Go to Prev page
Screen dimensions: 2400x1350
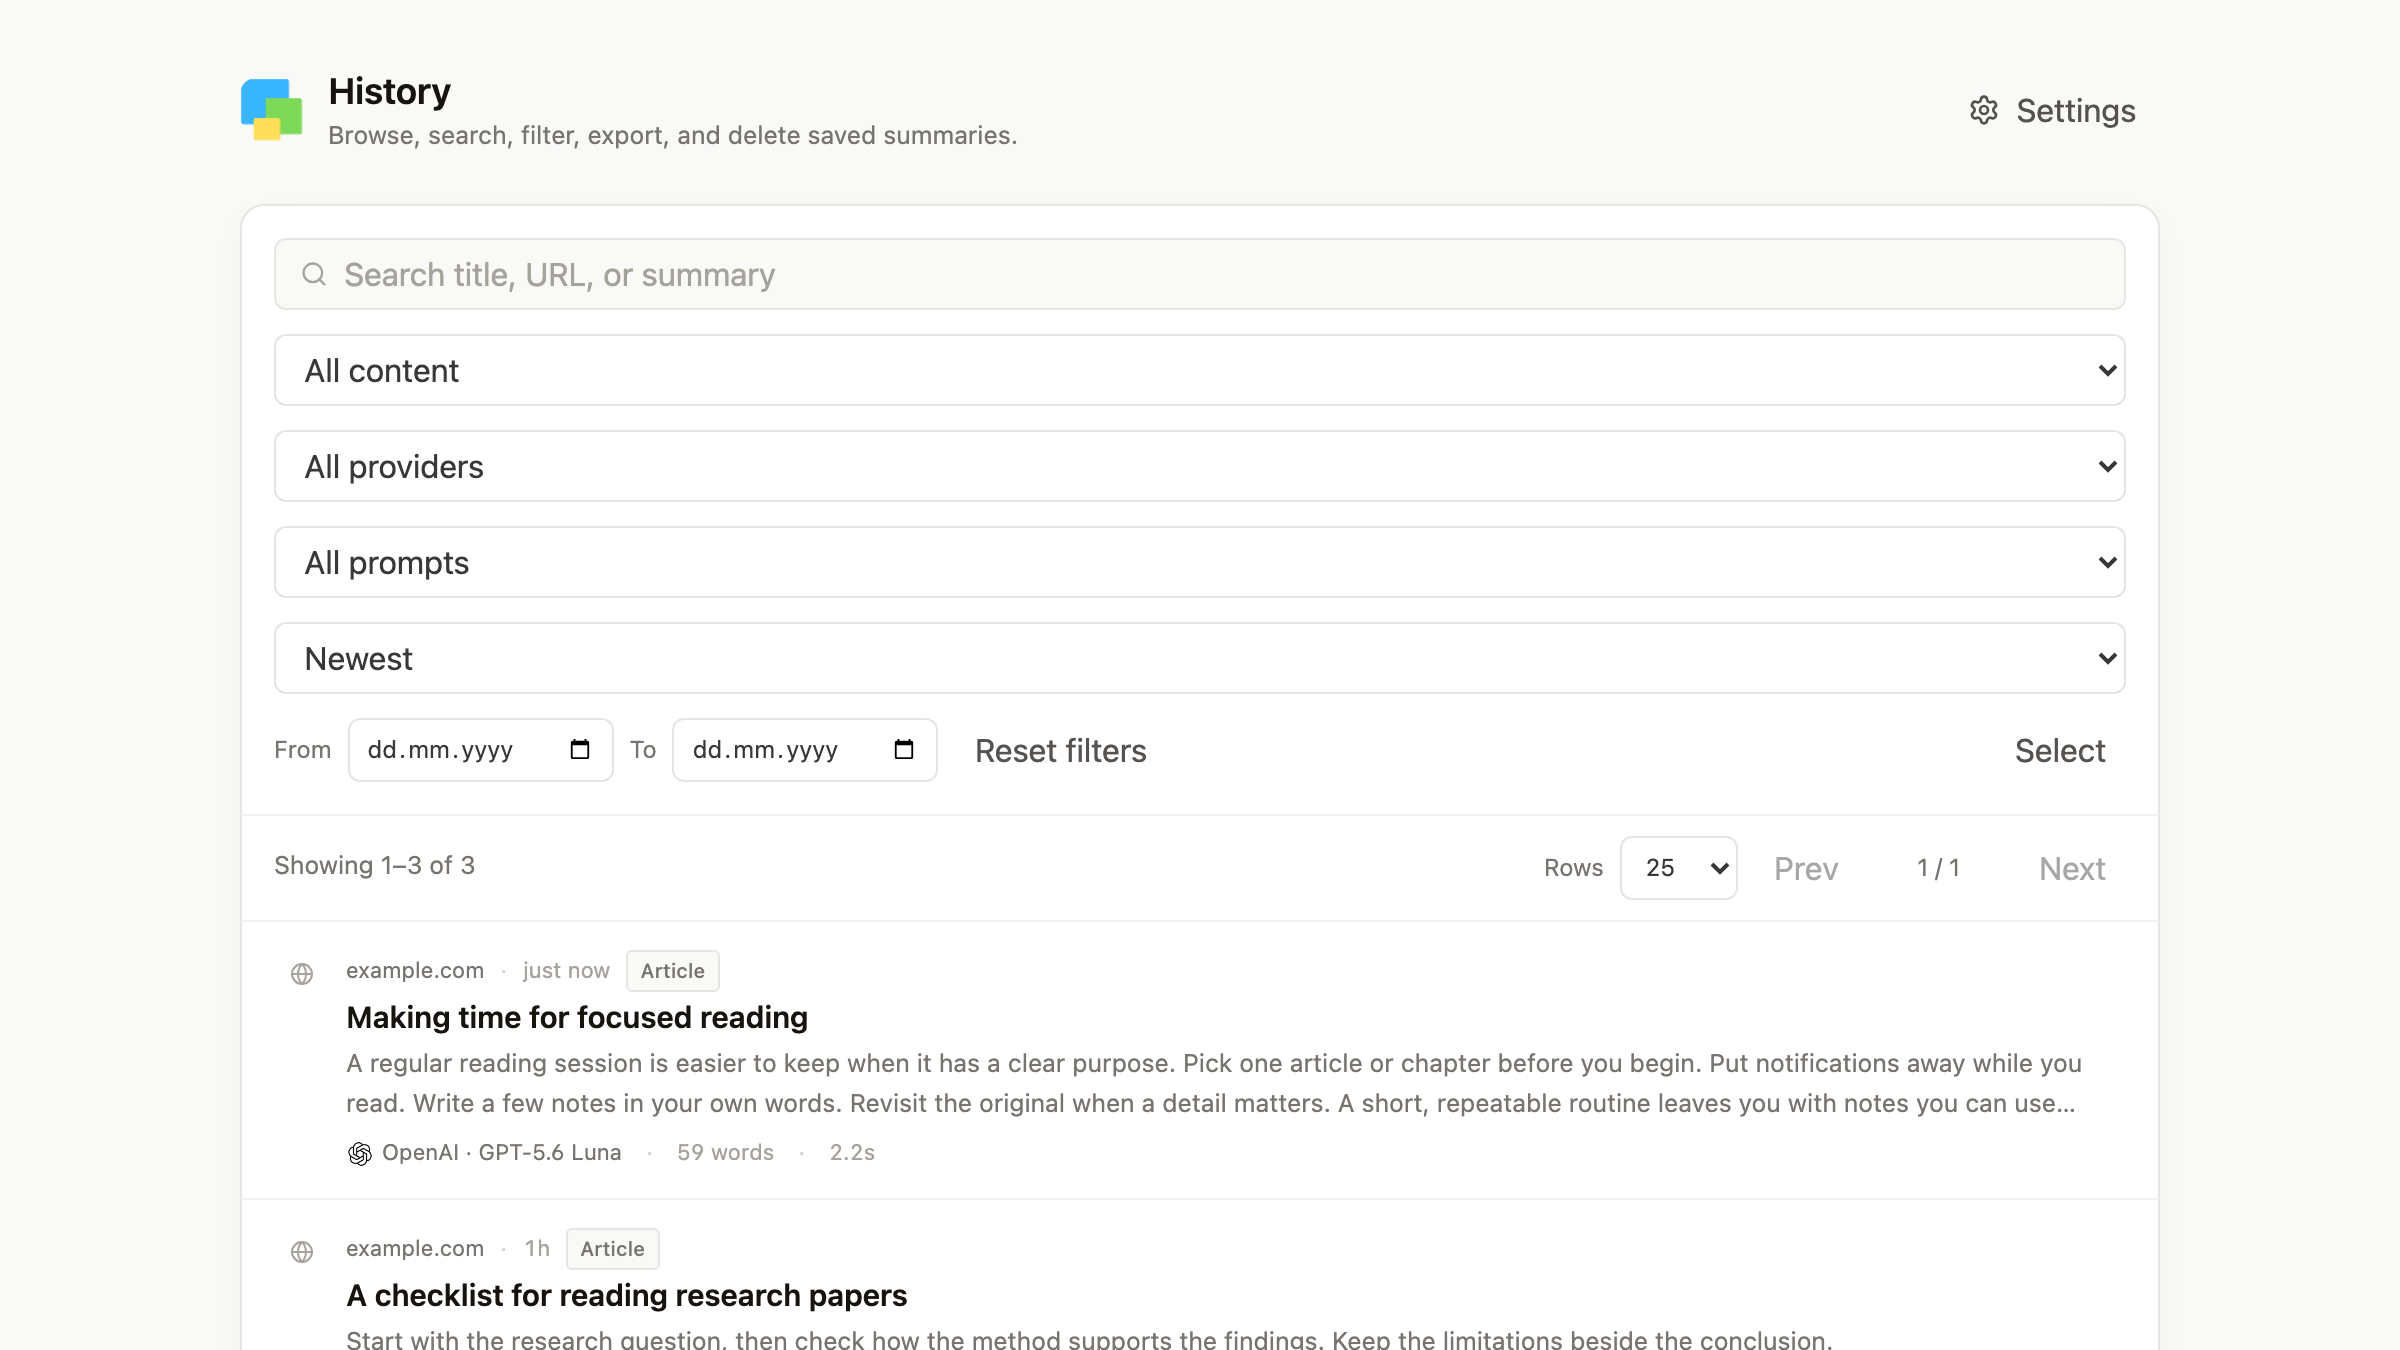pyautogui.click(x=1806, y=868)
